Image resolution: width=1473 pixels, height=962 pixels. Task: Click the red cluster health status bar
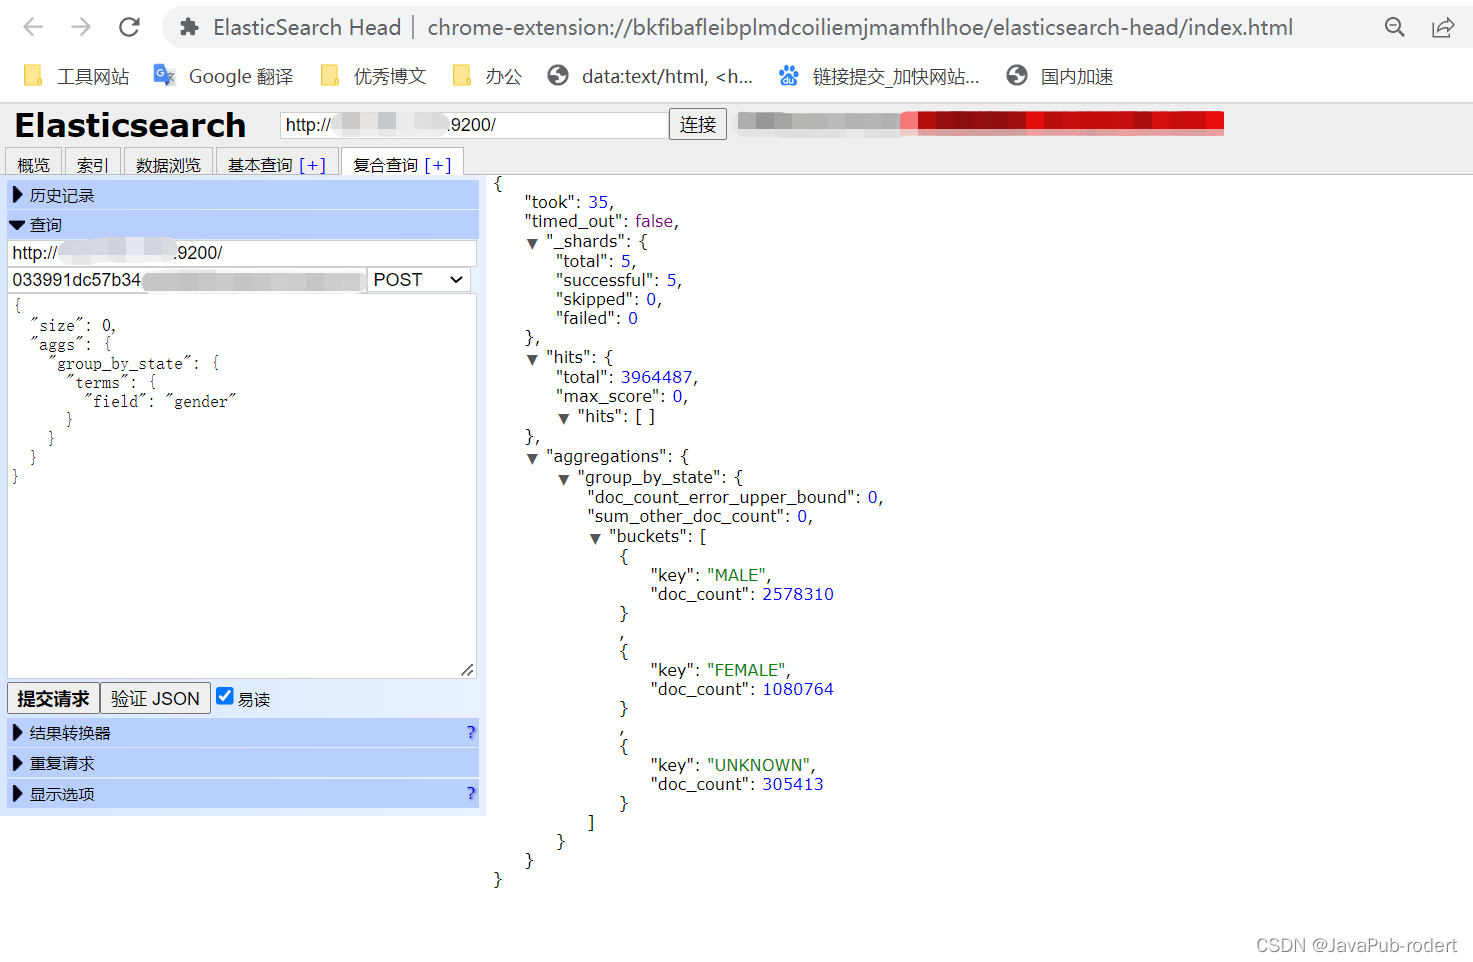(1062, 122)
